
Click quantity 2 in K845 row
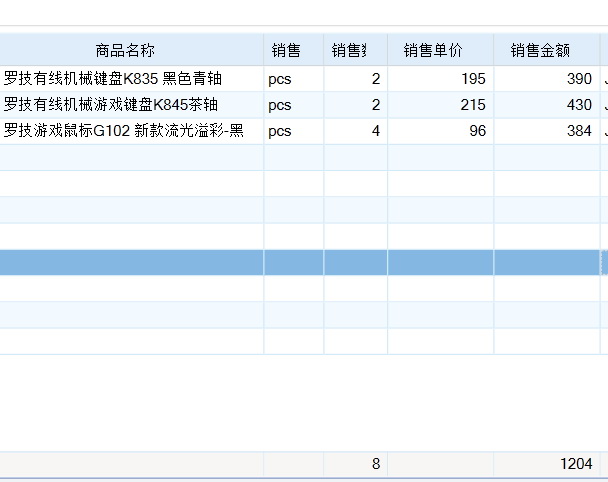356,105
